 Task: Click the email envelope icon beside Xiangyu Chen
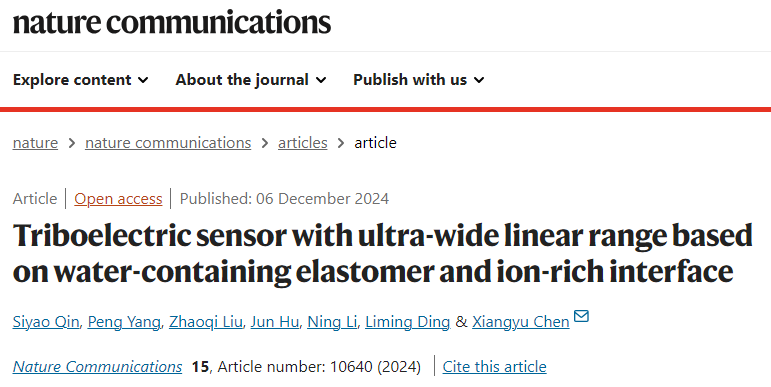click(x=581, y=316)
